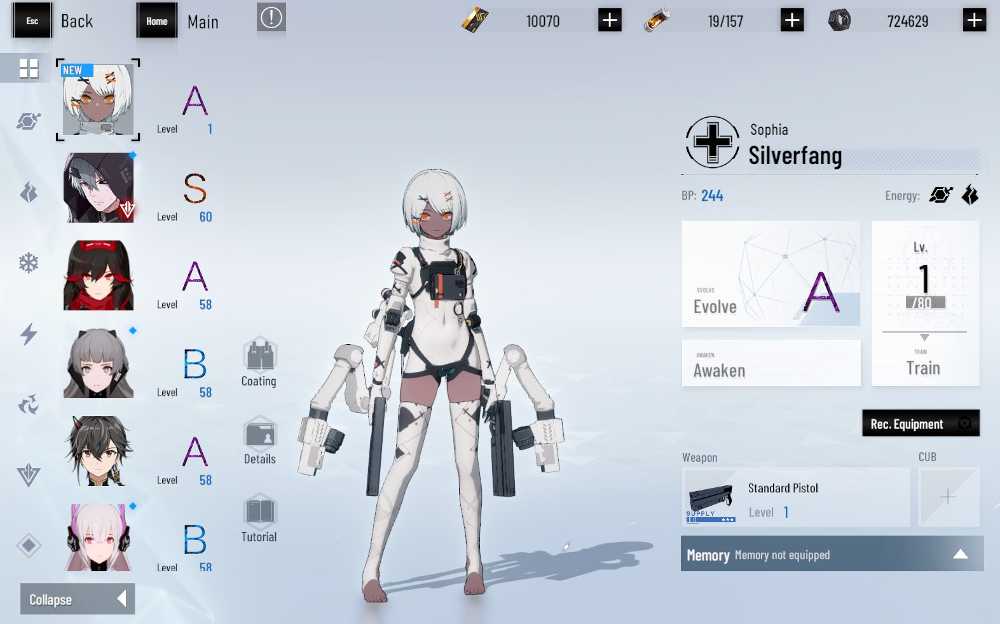Open Rec. Equipment recommendations

pos(921,423)
